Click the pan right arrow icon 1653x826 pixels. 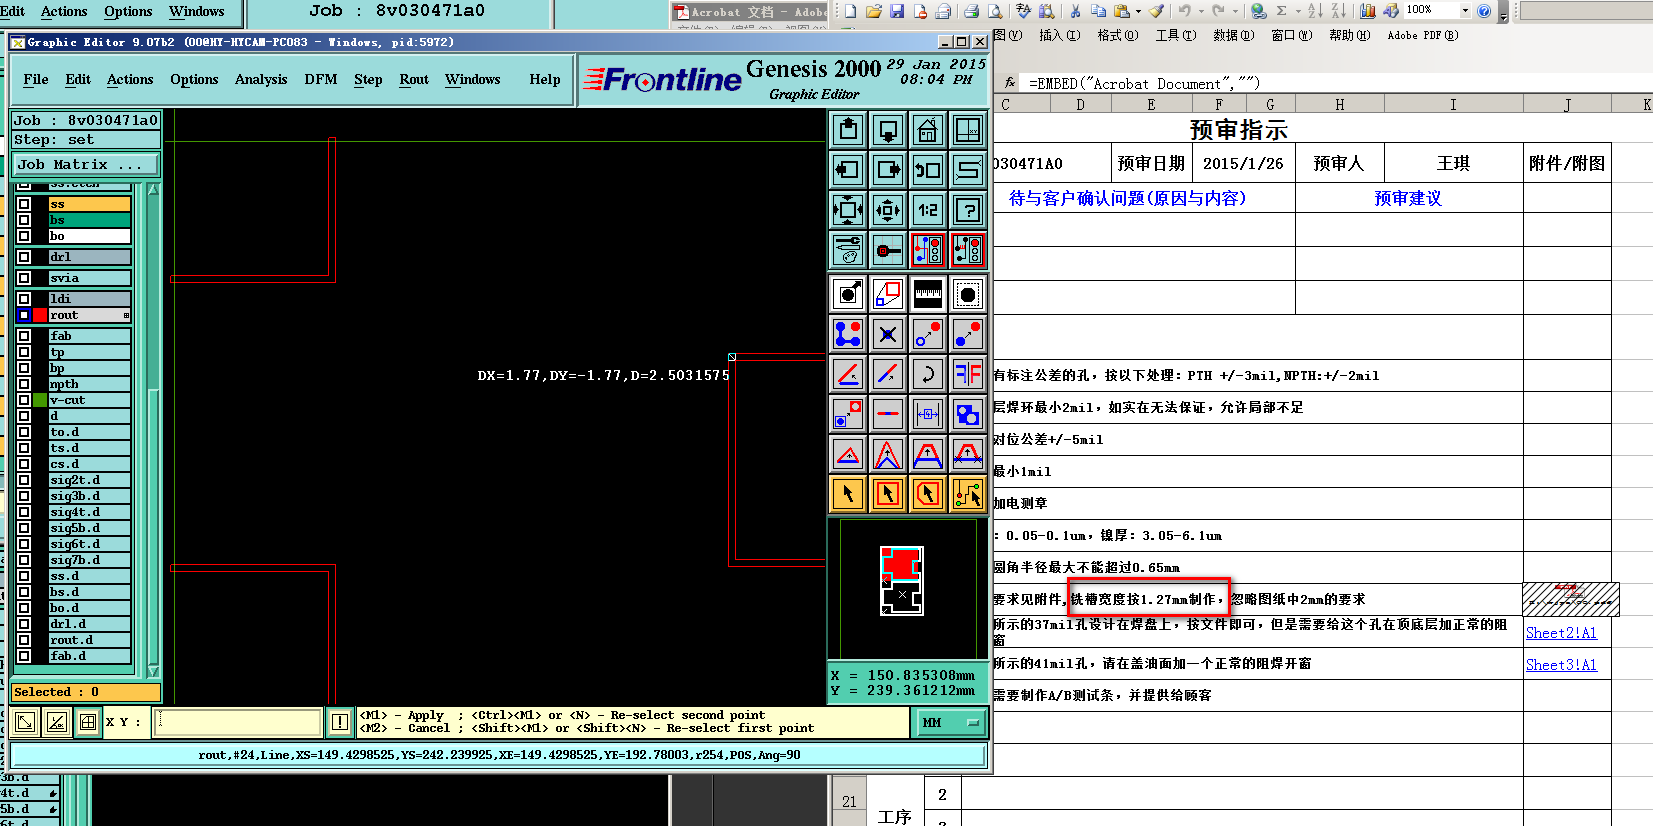pyautogui.click(x=888, y=170)
